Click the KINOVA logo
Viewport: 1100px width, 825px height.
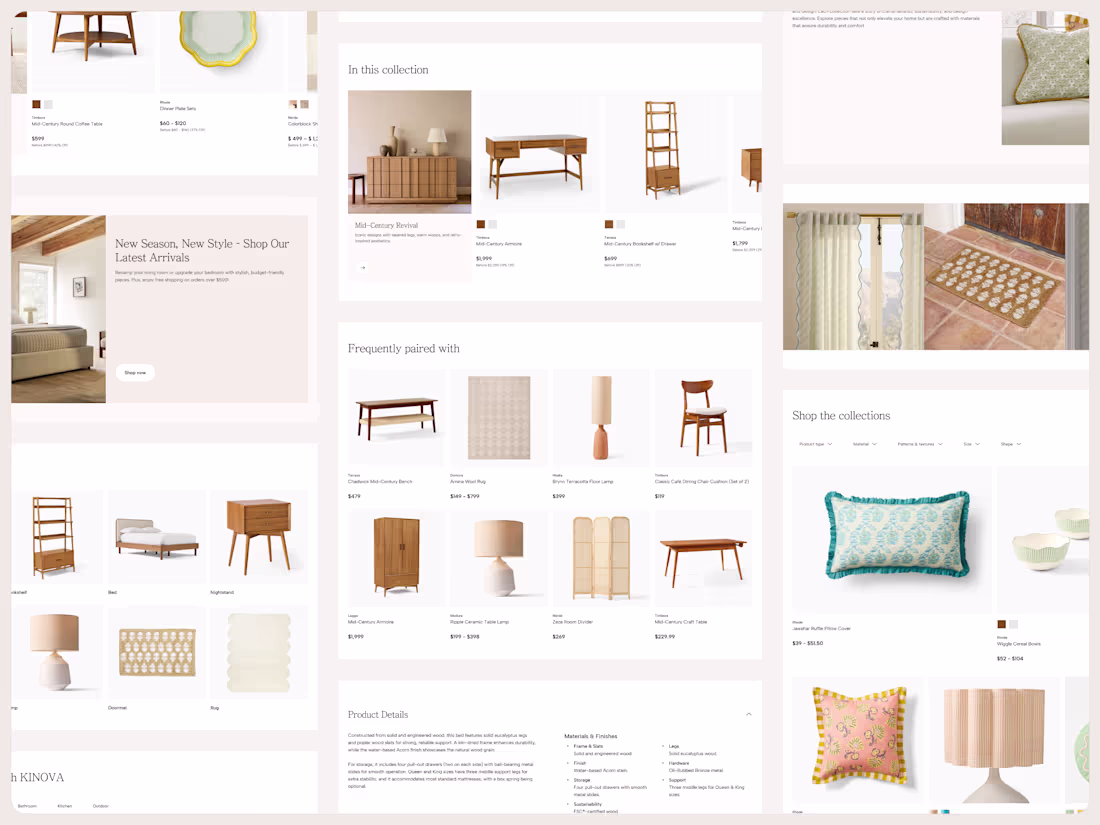point(38,777)
